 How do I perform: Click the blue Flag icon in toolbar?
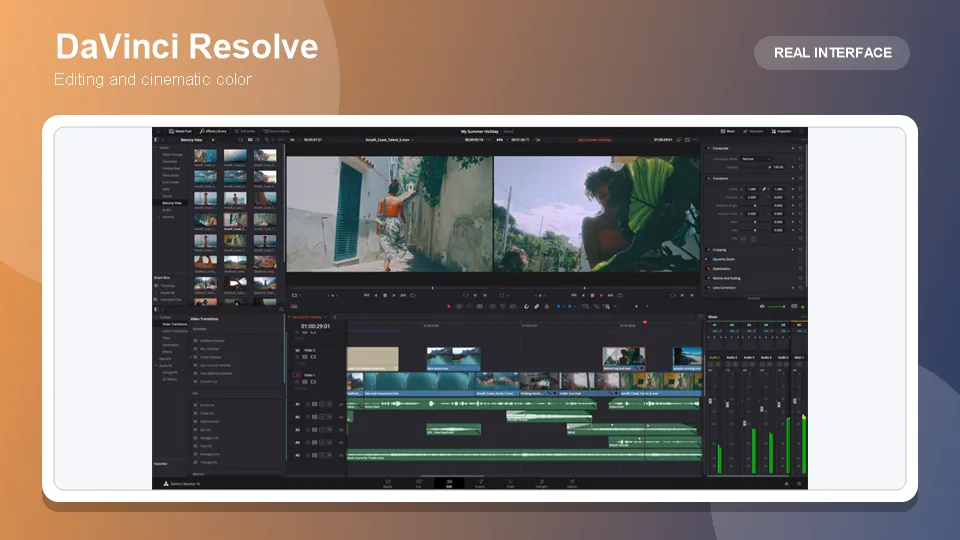click(558, 306)
